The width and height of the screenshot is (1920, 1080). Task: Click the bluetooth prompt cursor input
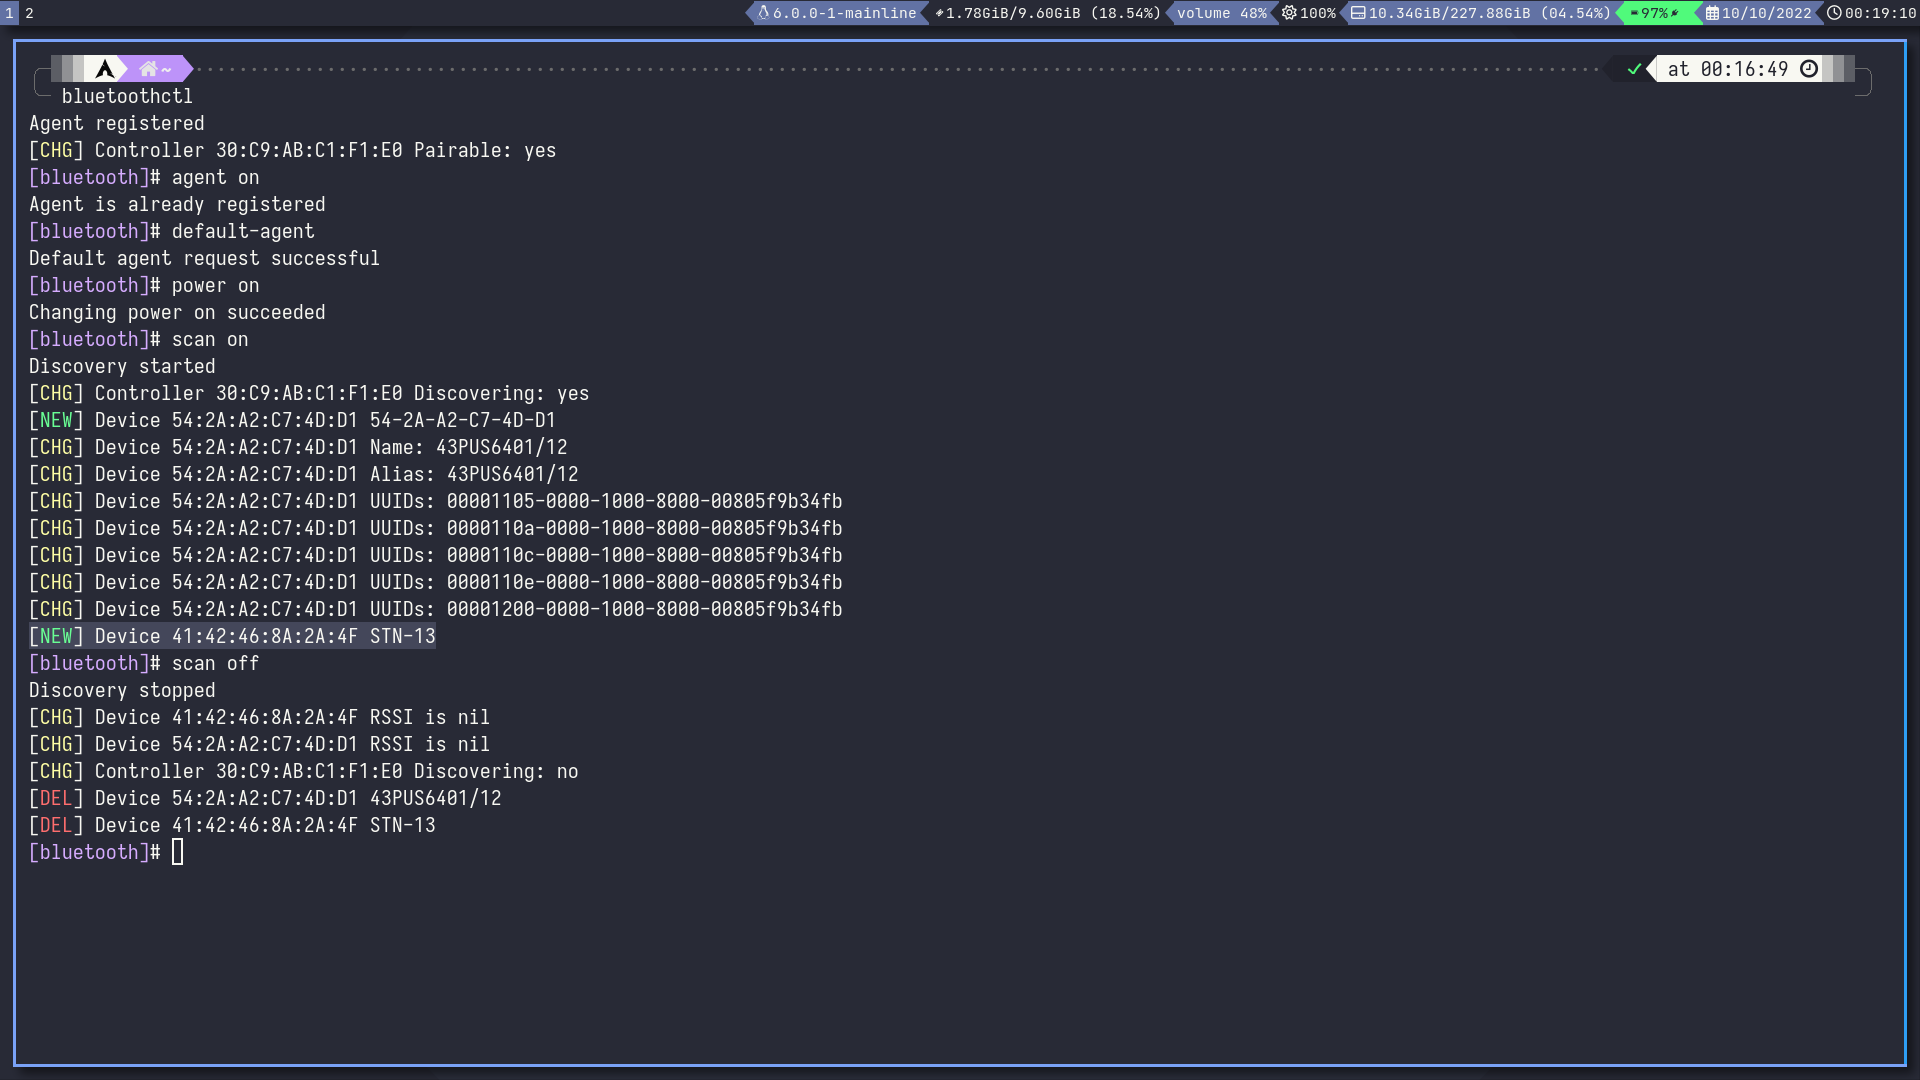177,852
